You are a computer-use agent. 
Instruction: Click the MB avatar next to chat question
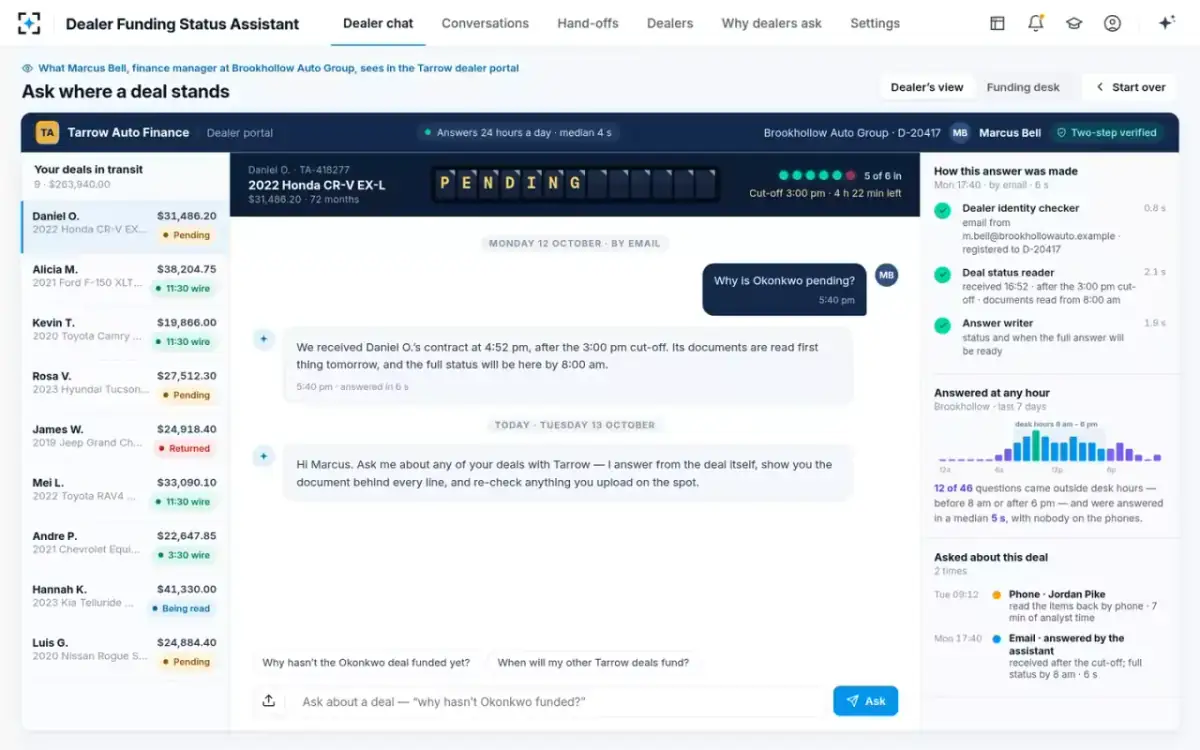pos(886,275)
